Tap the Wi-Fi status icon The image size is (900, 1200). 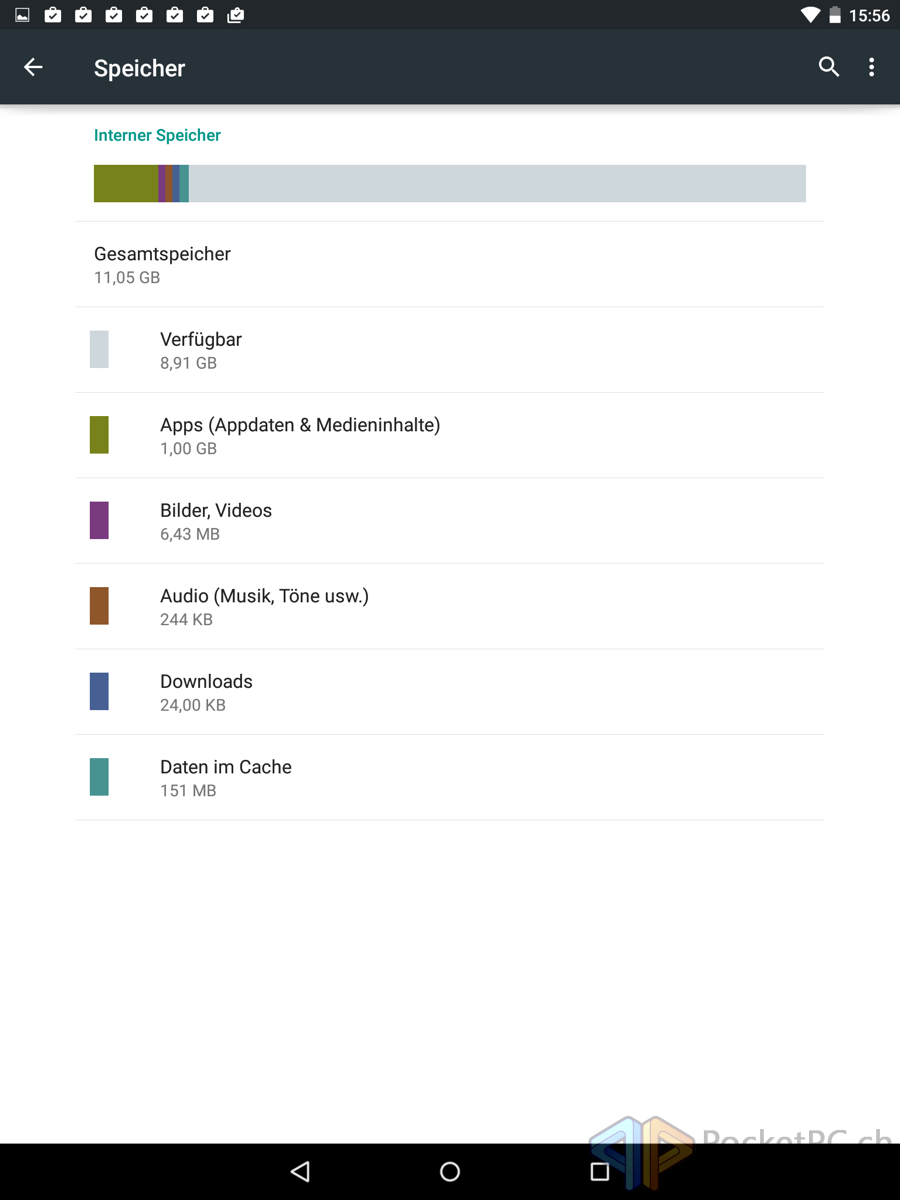(x=811, y=15)
